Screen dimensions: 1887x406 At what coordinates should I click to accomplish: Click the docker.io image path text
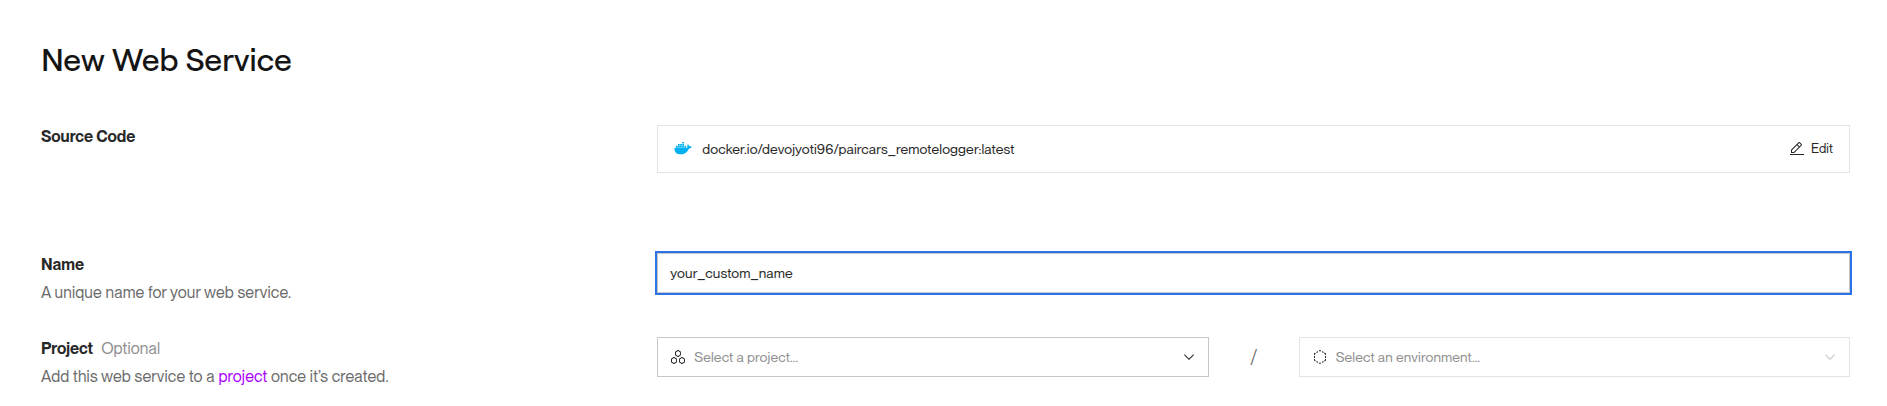858,149
